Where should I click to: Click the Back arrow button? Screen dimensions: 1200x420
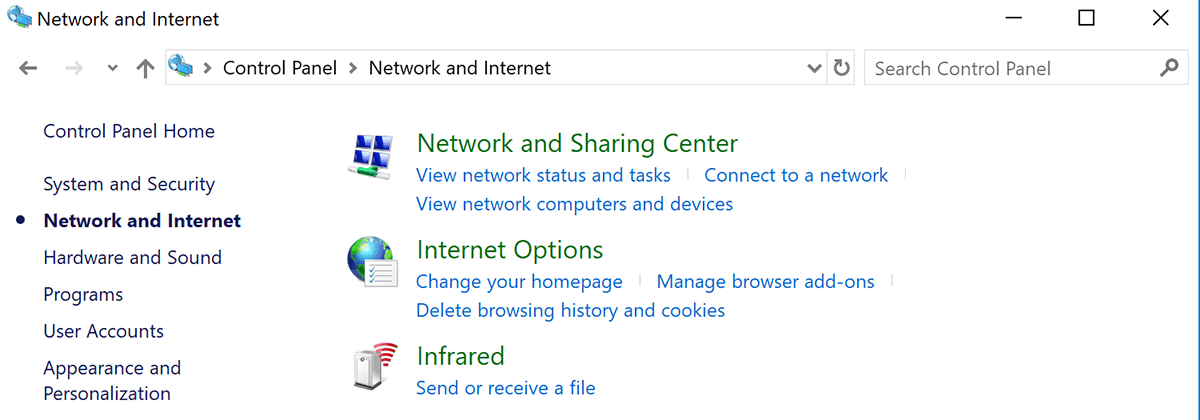coord(28,69)
